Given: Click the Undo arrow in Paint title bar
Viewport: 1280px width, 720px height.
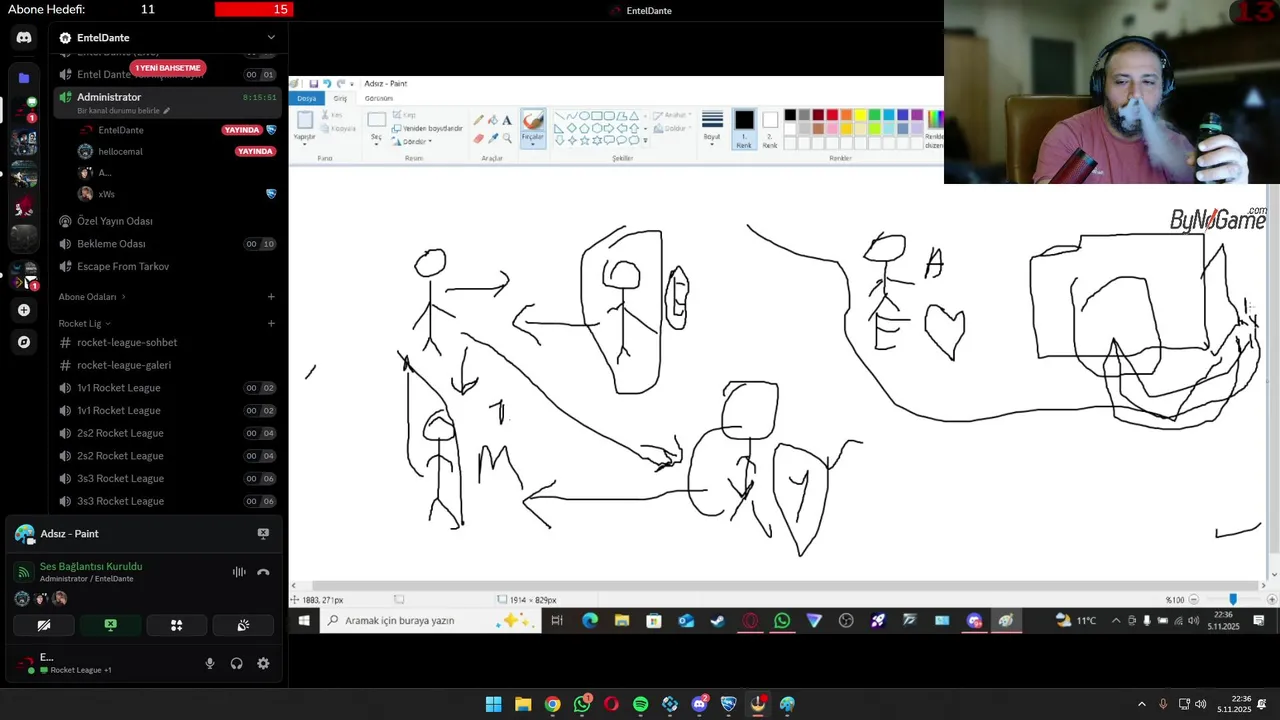Looking at the screenshot, I should coord(327,84).
